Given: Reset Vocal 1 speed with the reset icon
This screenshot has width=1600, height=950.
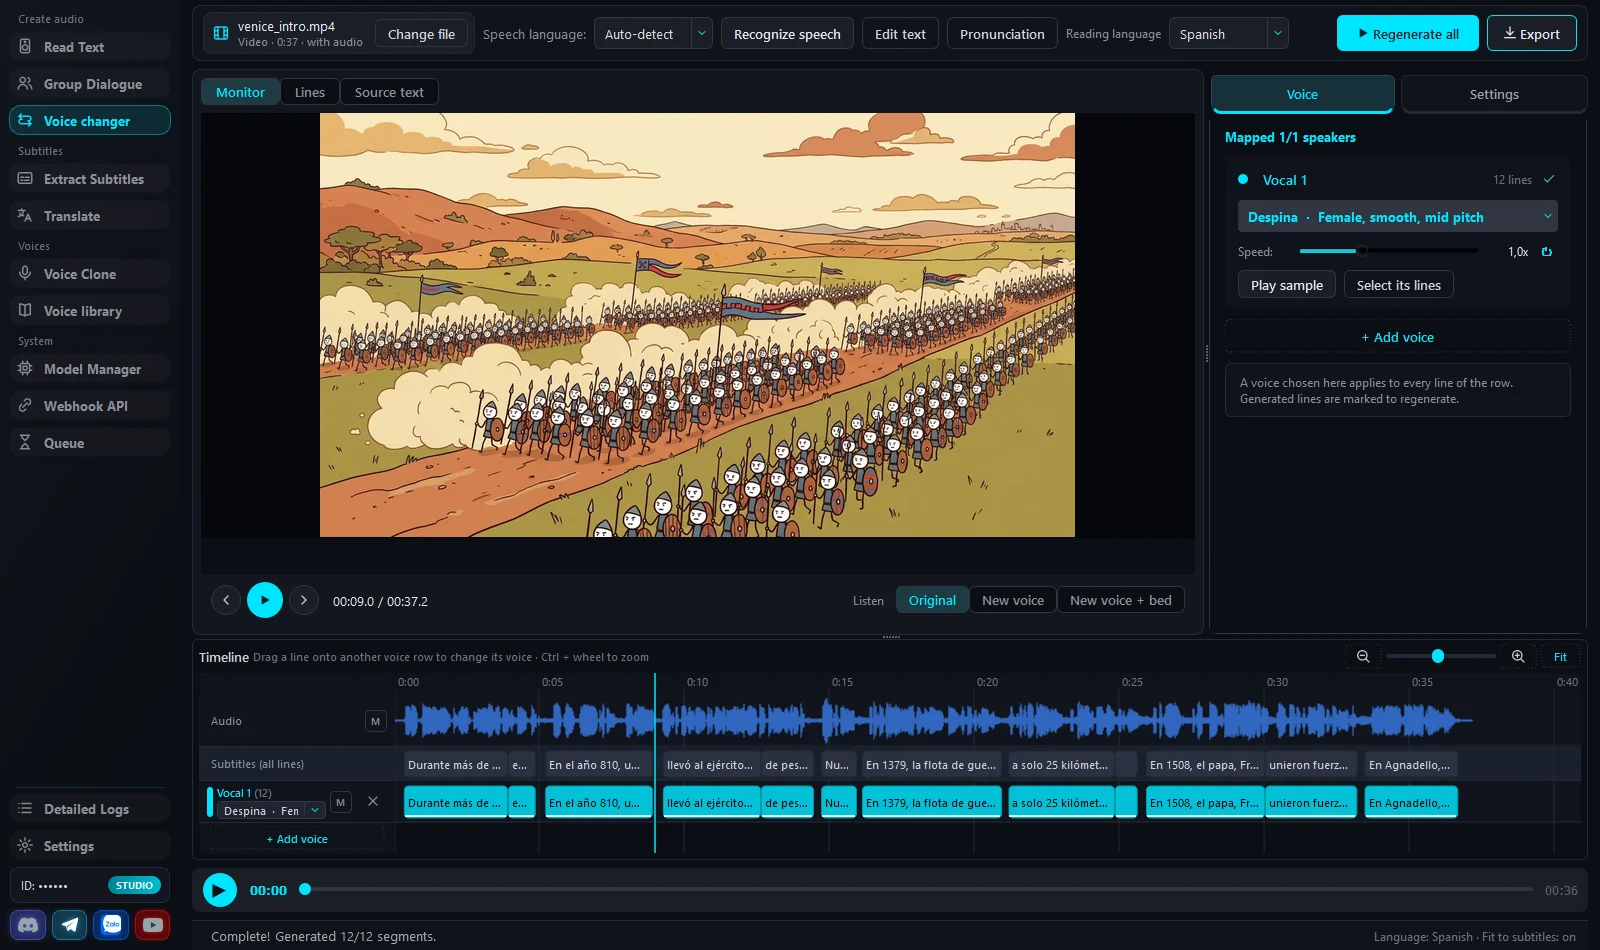Looking at the screenshot, I should pos(1546,252).
